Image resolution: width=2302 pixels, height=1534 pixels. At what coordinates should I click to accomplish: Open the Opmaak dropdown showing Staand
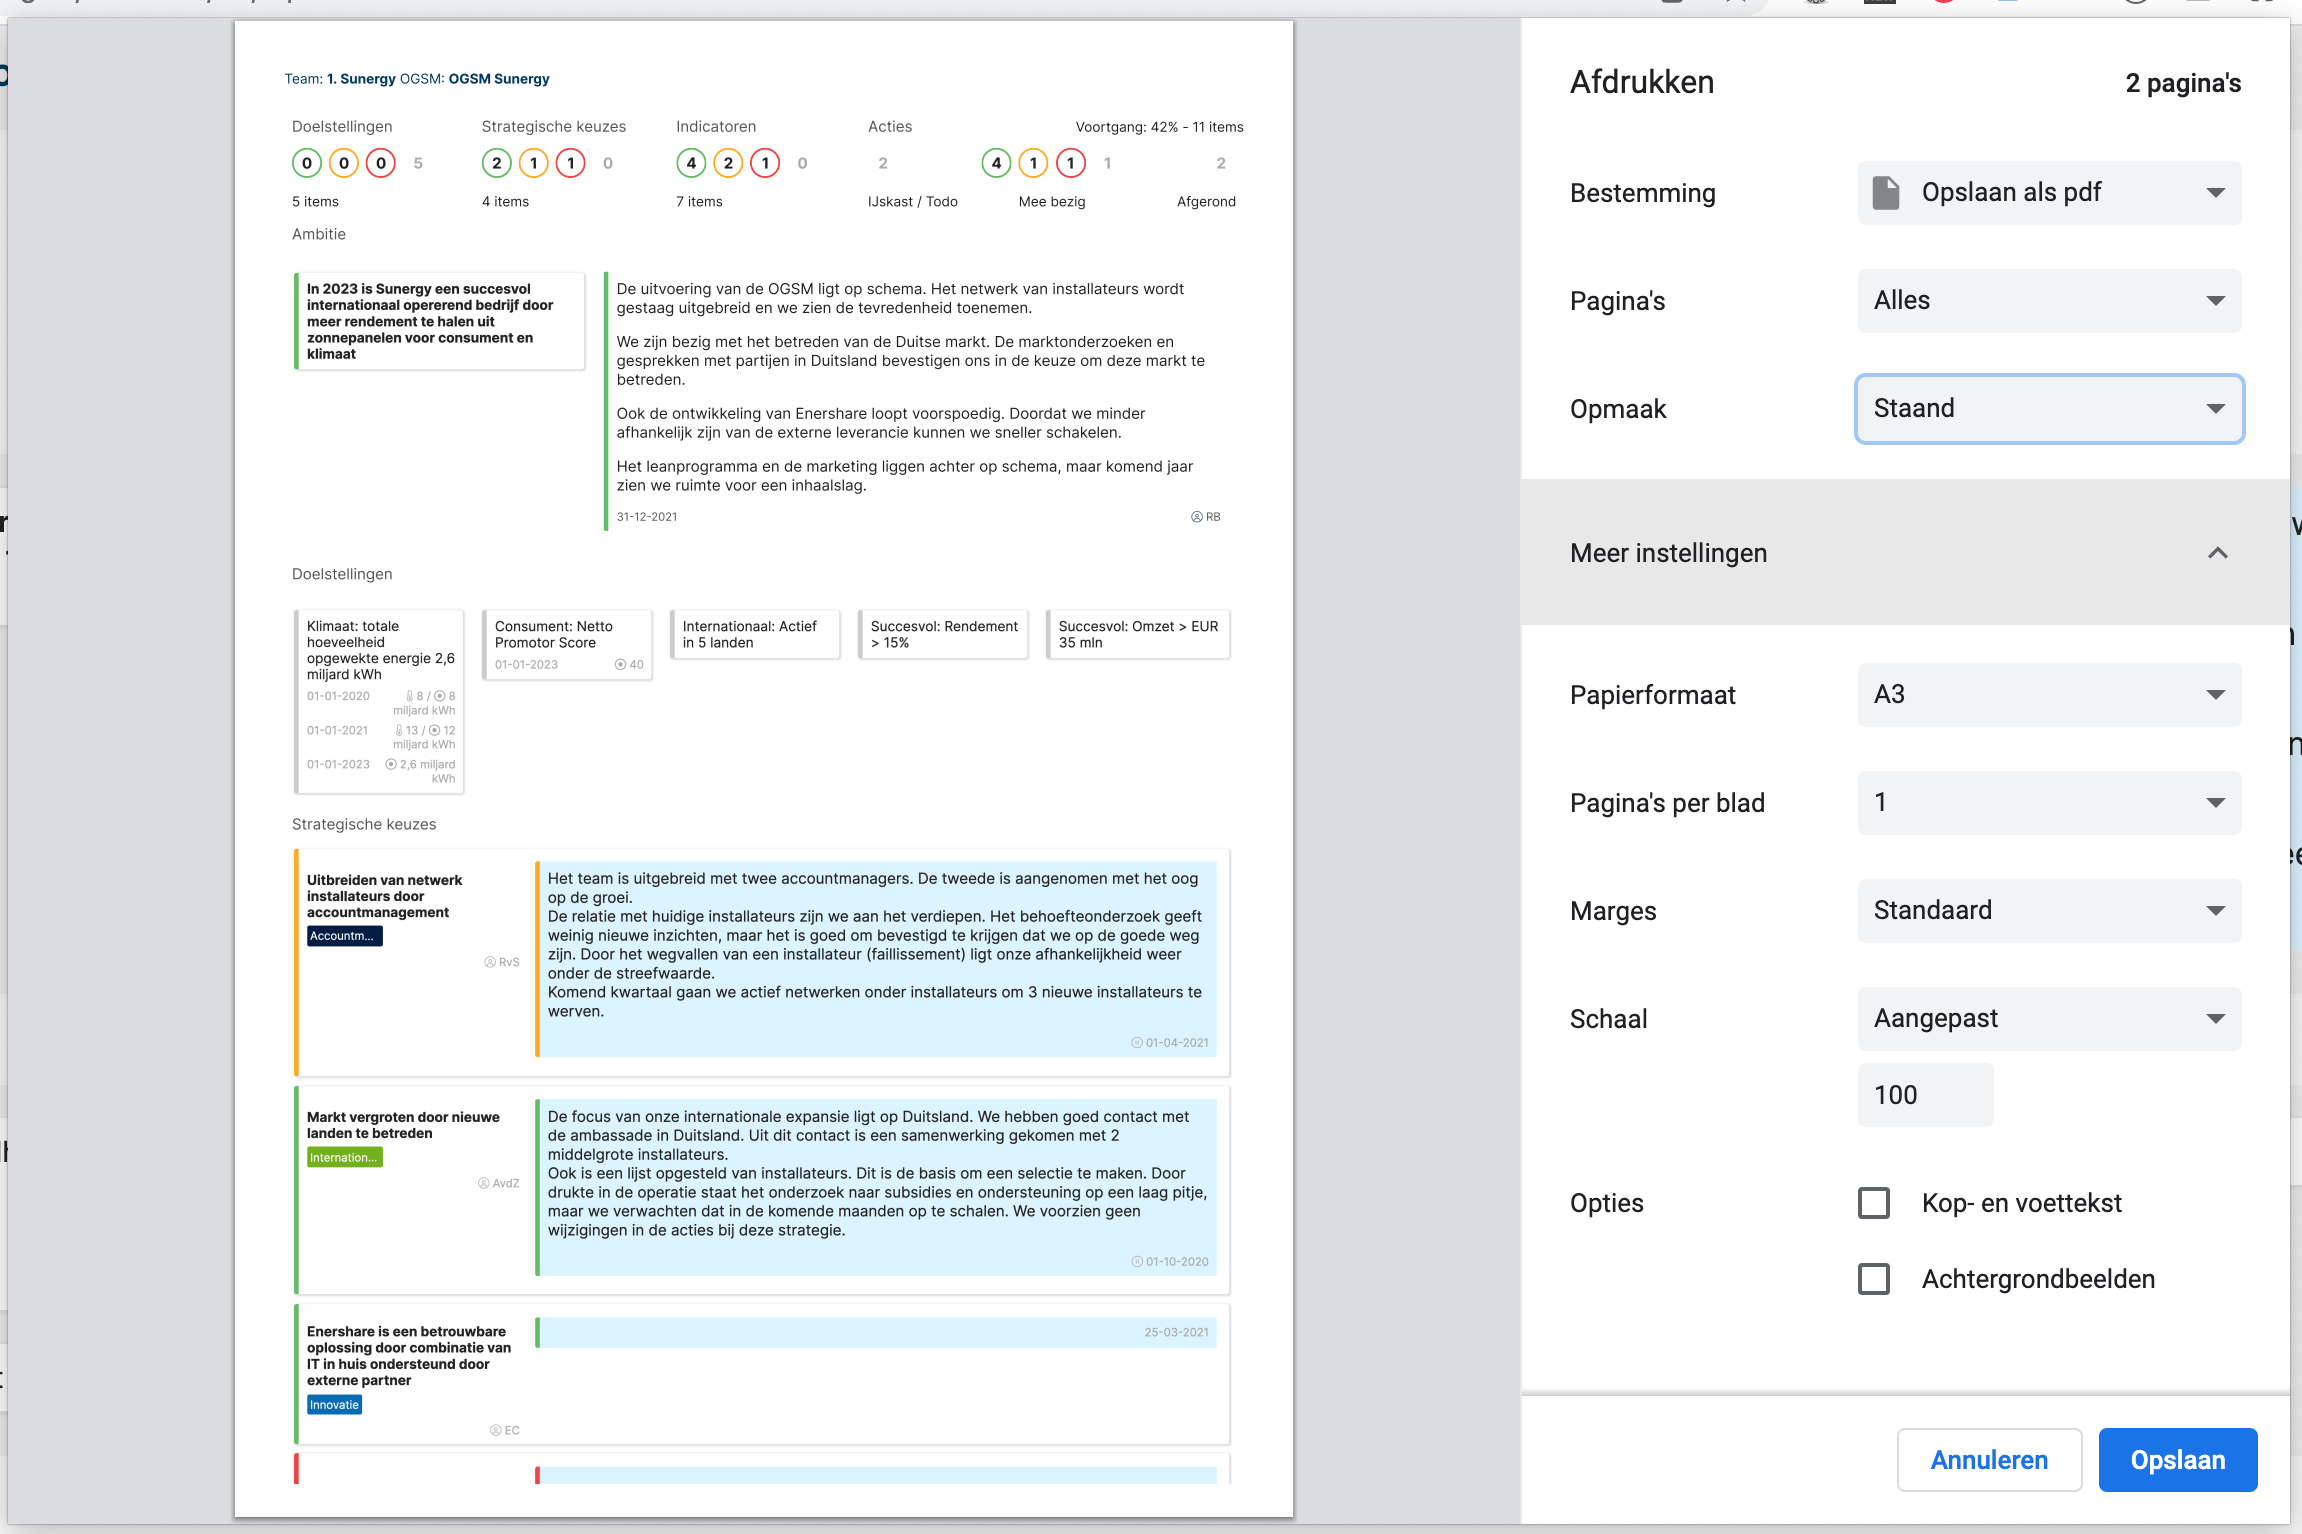point(2049,408)
